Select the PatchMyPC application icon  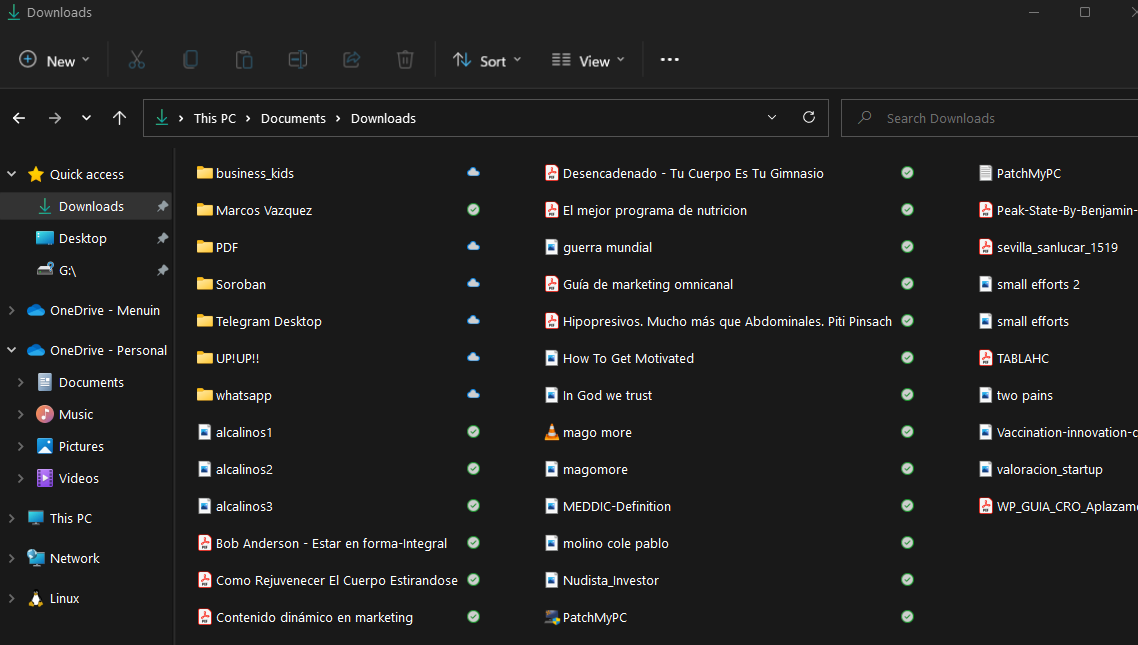tap(552, 617)
